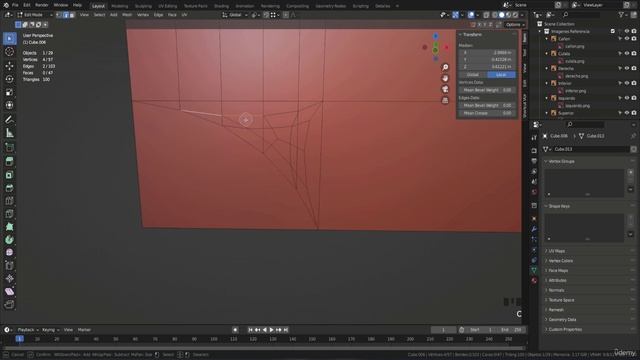Select Local in the Transform panel
The width and height of the screenshot is (640, 360).
tap(501, 75)
